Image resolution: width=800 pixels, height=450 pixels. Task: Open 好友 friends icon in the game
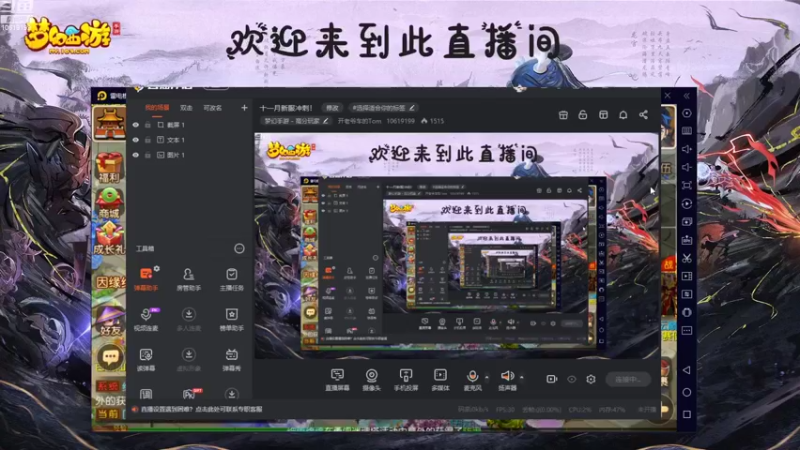click(109, 321)
